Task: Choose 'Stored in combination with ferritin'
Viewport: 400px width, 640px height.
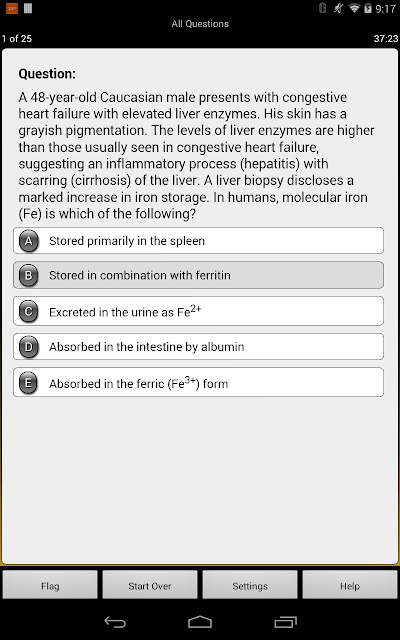Action: 198,275
